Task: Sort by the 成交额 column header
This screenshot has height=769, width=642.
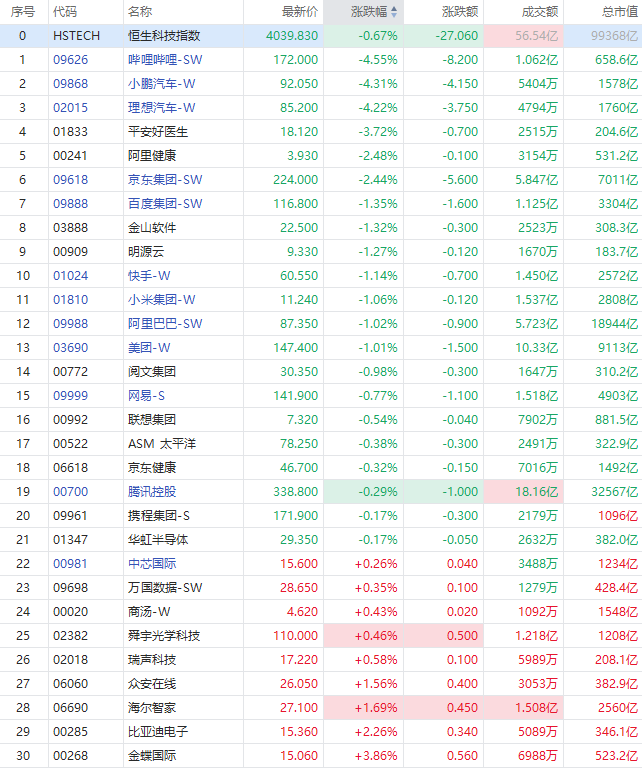Action: coord(539,12)
